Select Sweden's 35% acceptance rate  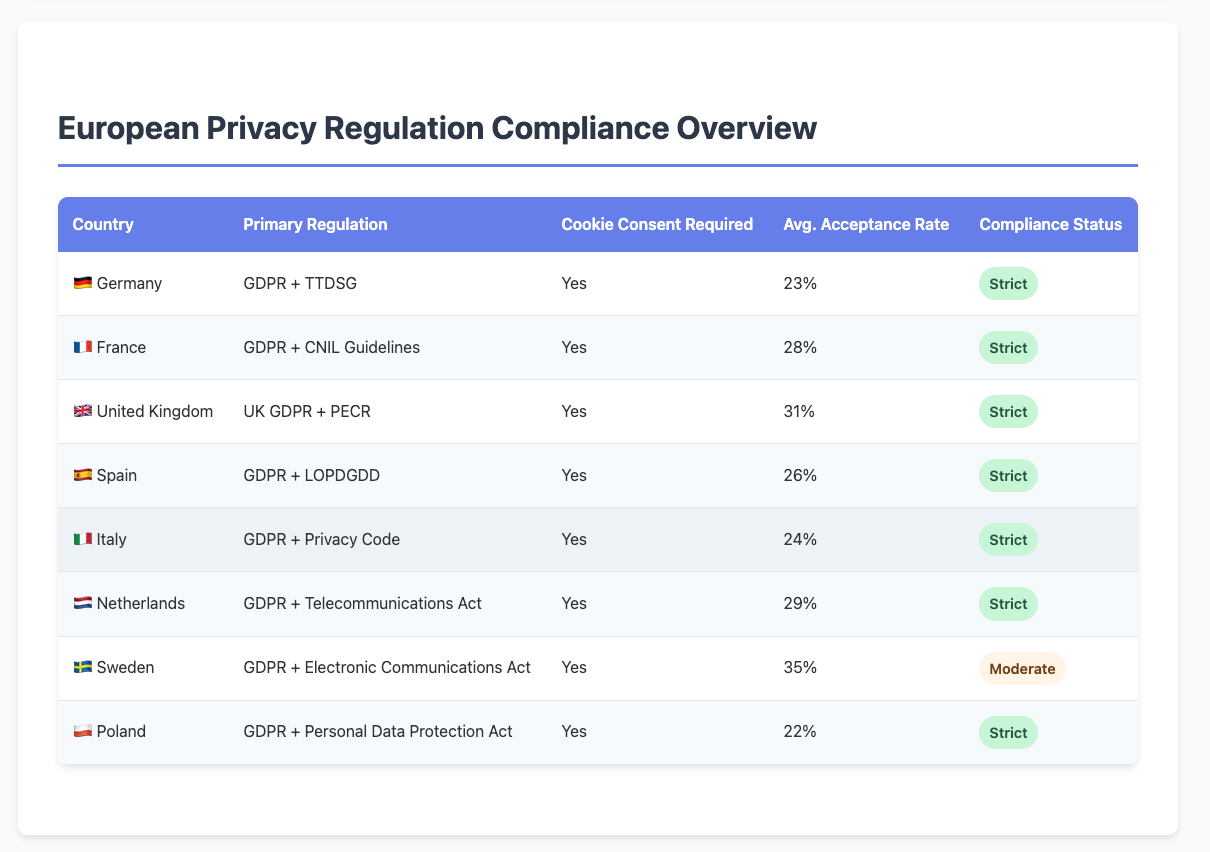click(800, 668)
